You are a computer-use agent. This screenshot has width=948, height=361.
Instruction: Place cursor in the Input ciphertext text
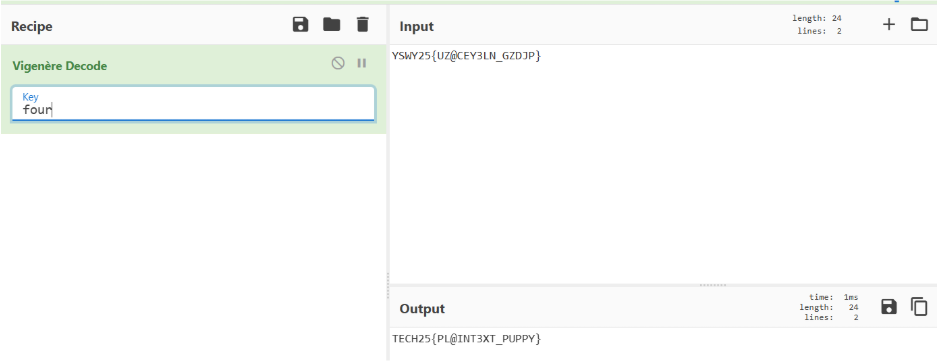(466, 56)
